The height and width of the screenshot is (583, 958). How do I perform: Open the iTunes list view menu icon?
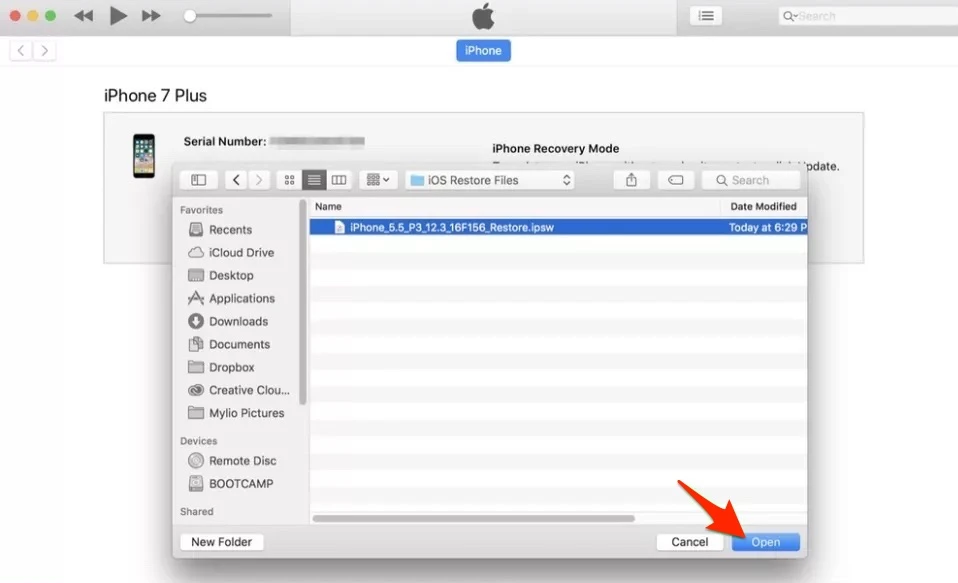coord(706,16)
